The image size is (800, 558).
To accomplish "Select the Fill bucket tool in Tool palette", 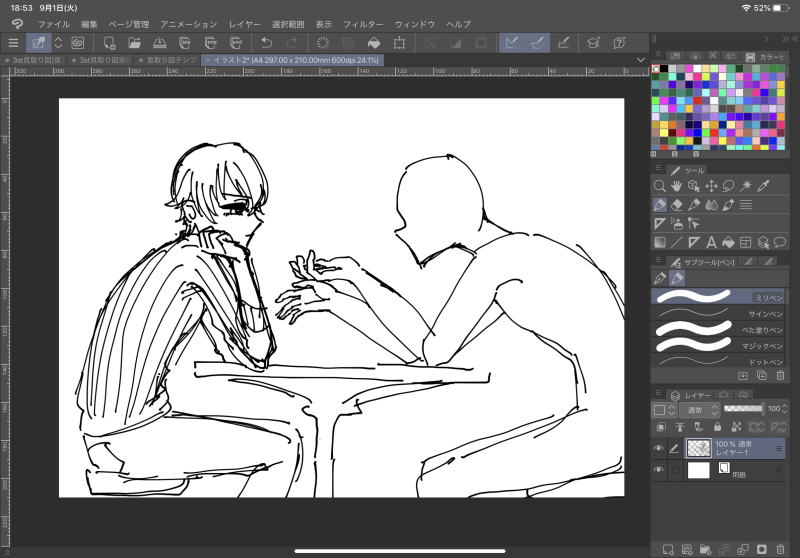I will click(x=729, y=243).
